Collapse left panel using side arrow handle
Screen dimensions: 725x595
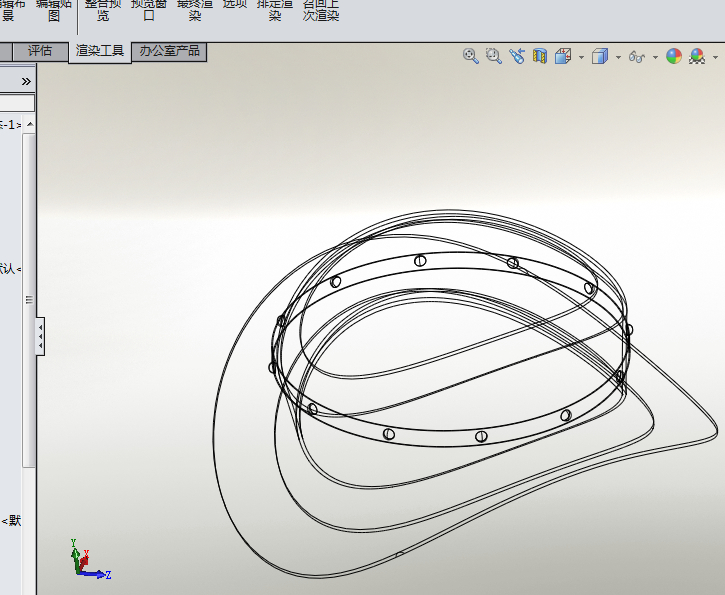point(41,337)
